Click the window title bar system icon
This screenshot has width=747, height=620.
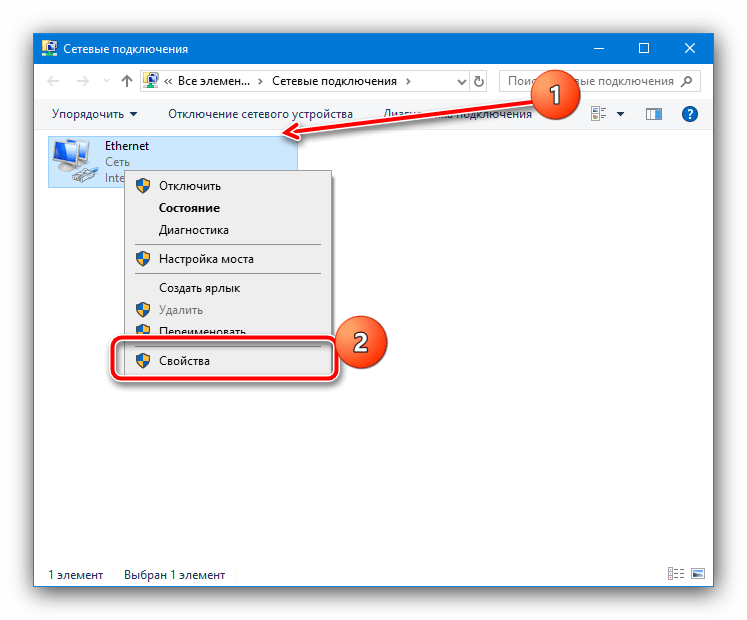click(x=49, y=48)
